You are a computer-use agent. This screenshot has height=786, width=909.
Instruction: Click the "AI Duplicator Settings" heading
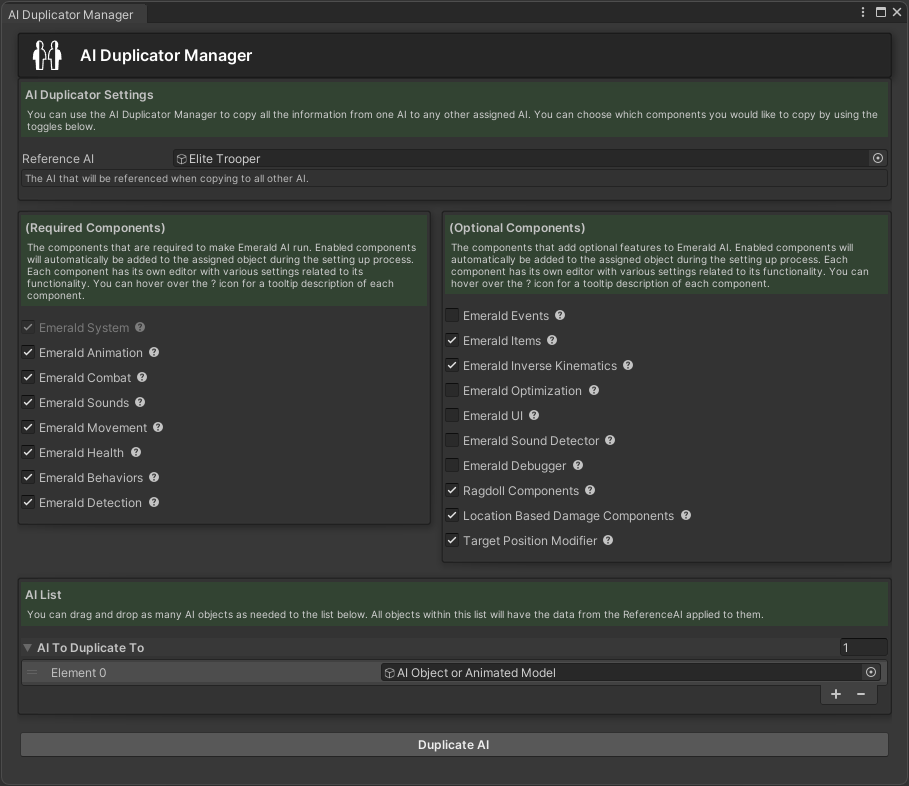pyautogui.click(x=89, y=94)
